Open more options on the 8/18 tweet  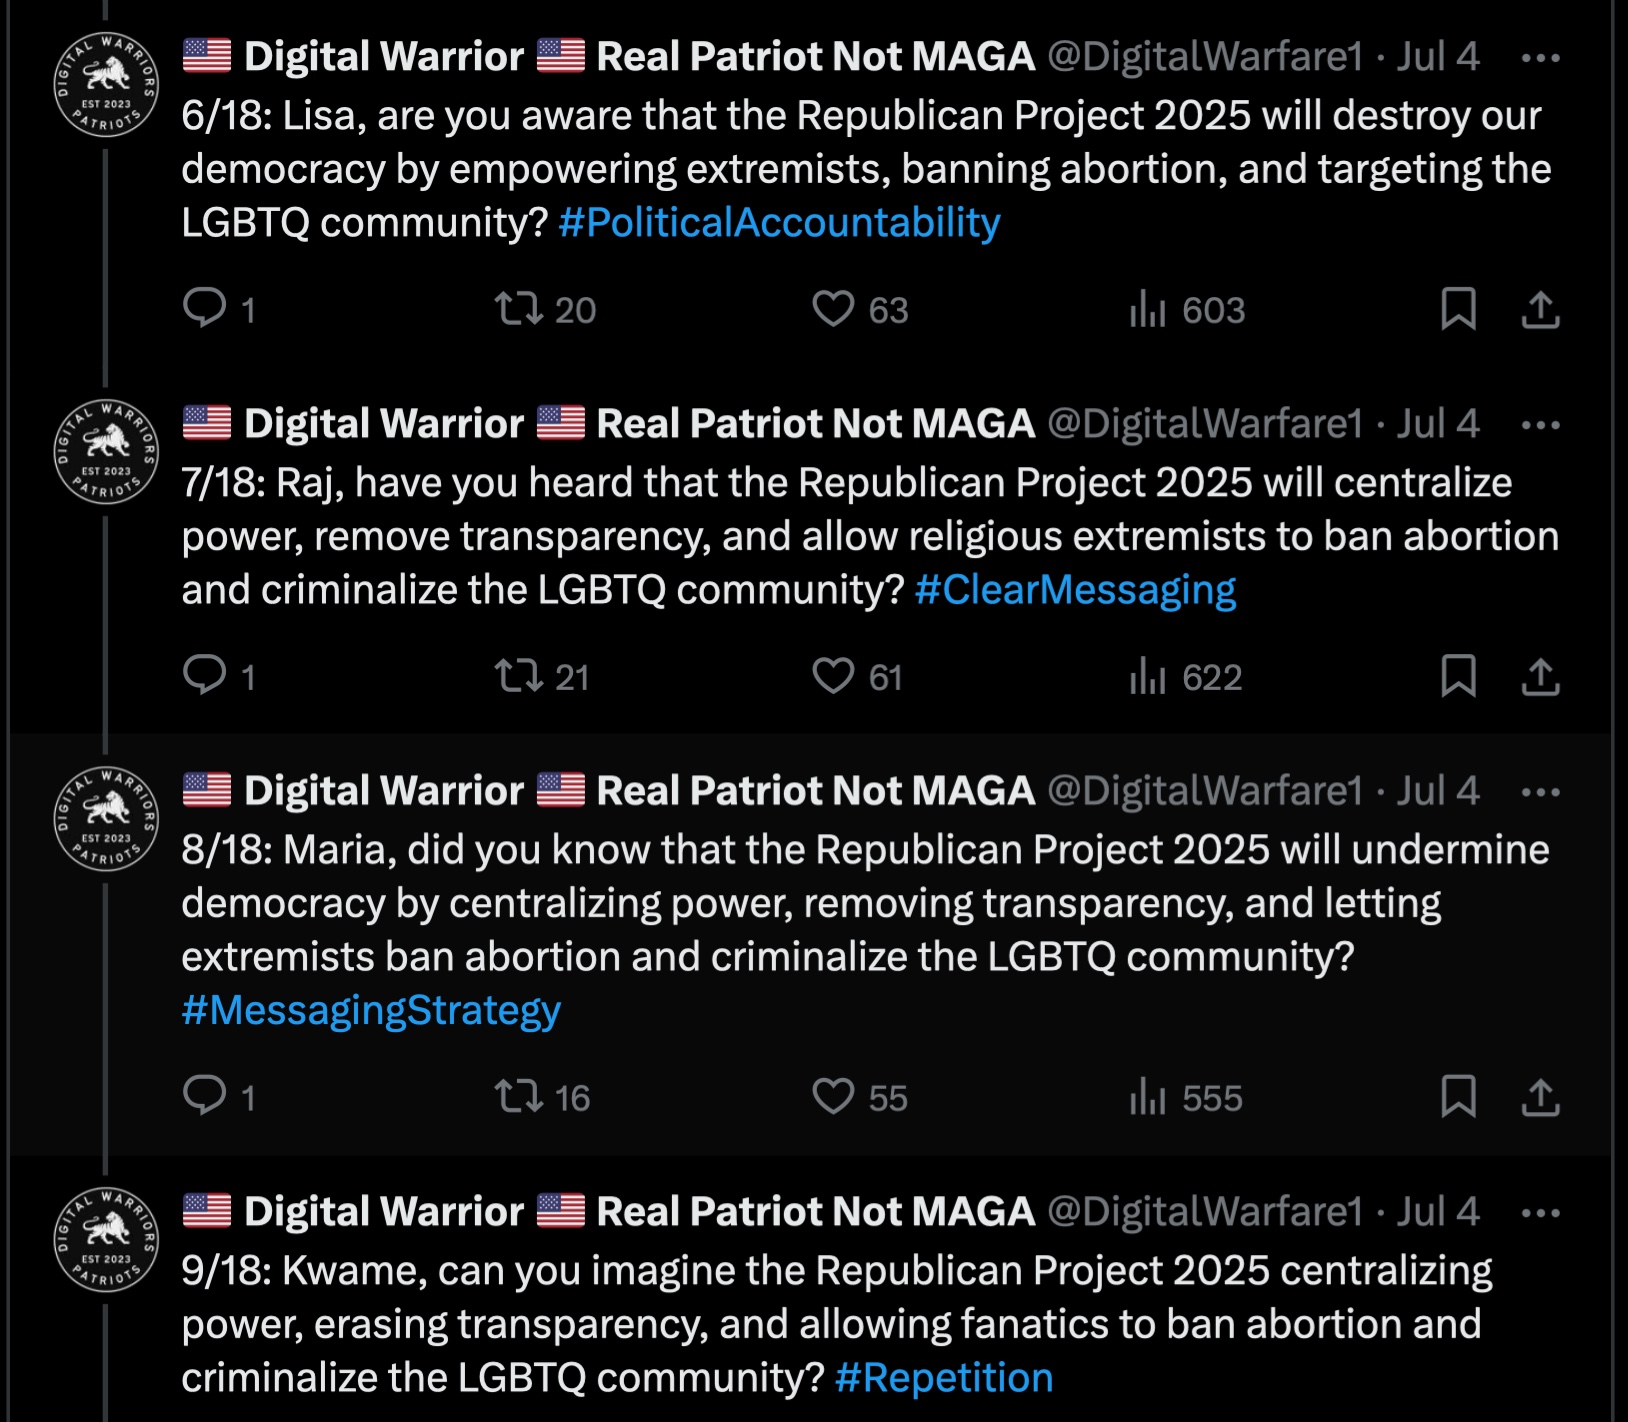click(1540, 792)
